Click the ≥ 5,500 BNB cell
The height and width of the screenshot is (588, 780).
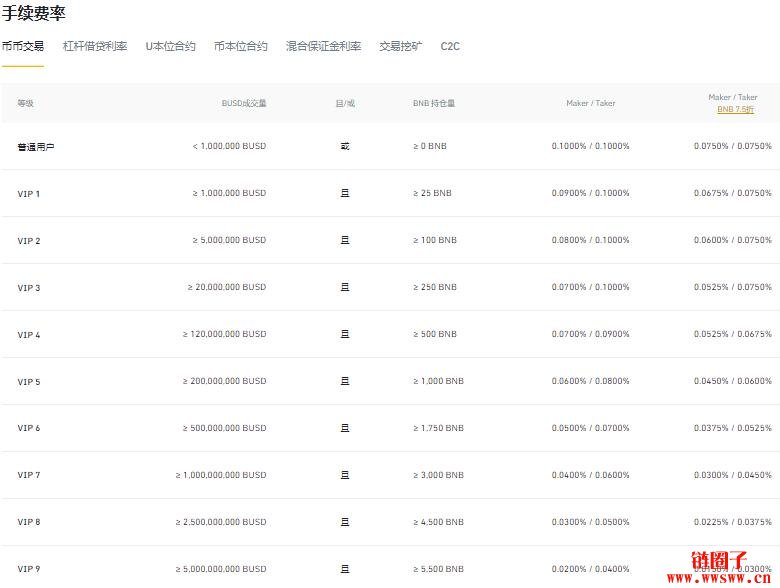click(x=438, y=569)
